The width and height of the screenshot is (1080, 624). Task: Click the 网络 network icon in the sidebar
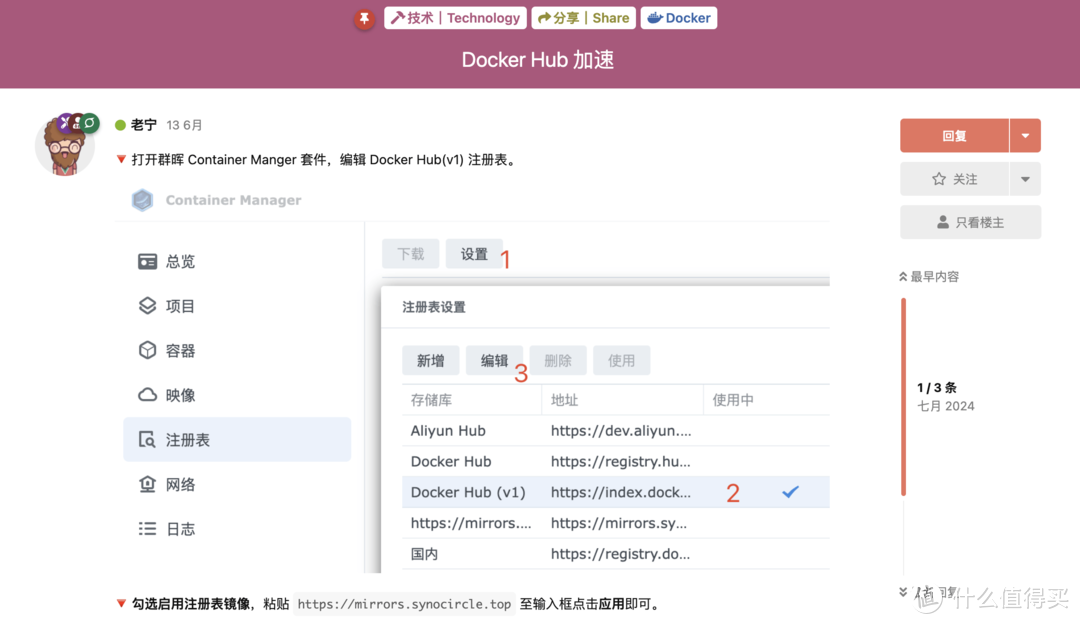tap(148, 484)
